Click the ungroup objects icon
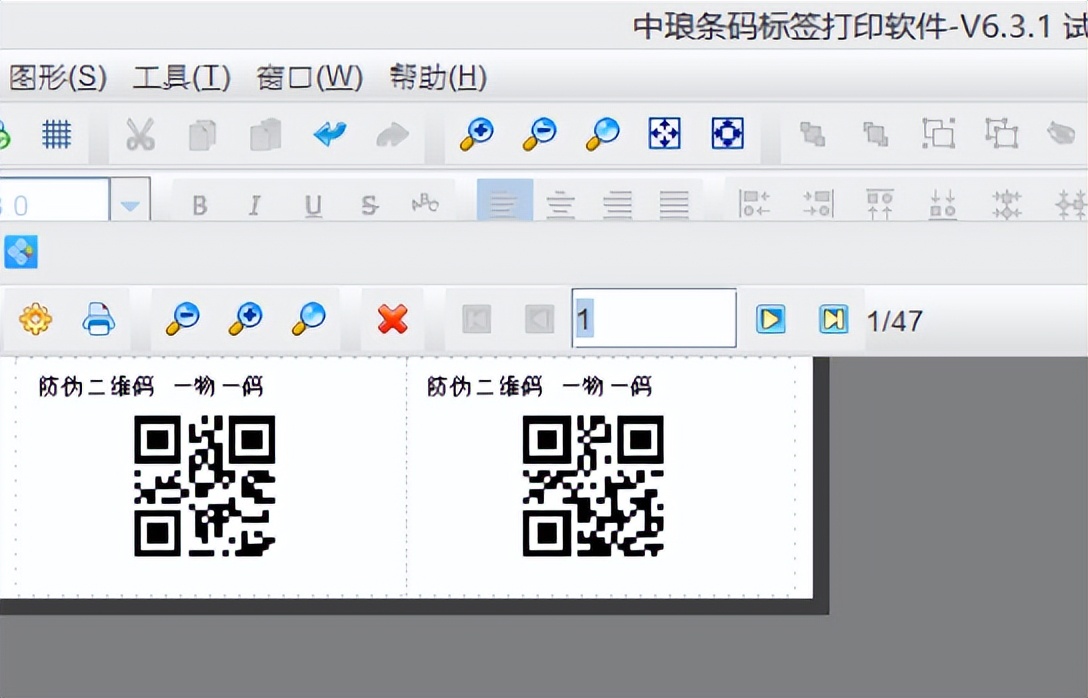This screenshot has width=1088, height=698. point(1001,133)
